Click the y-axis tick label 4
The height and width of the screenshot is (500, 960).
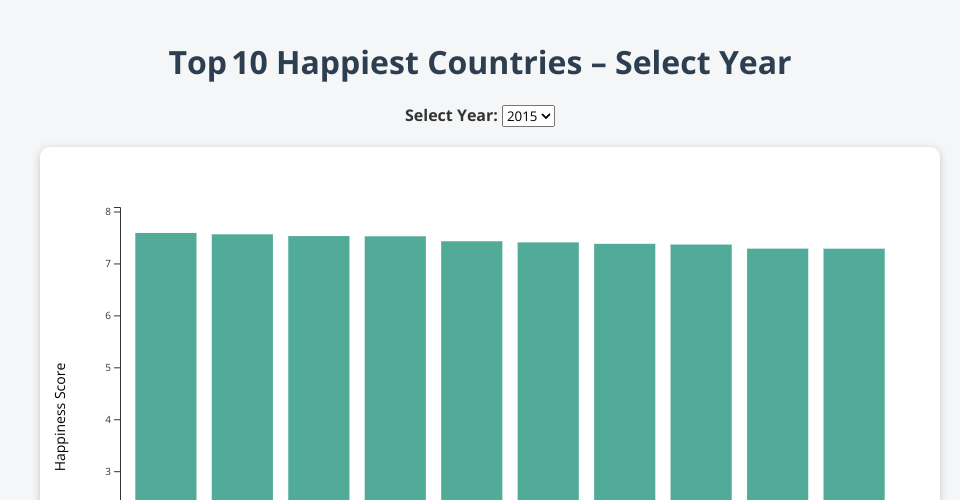[x=107, y=420]
